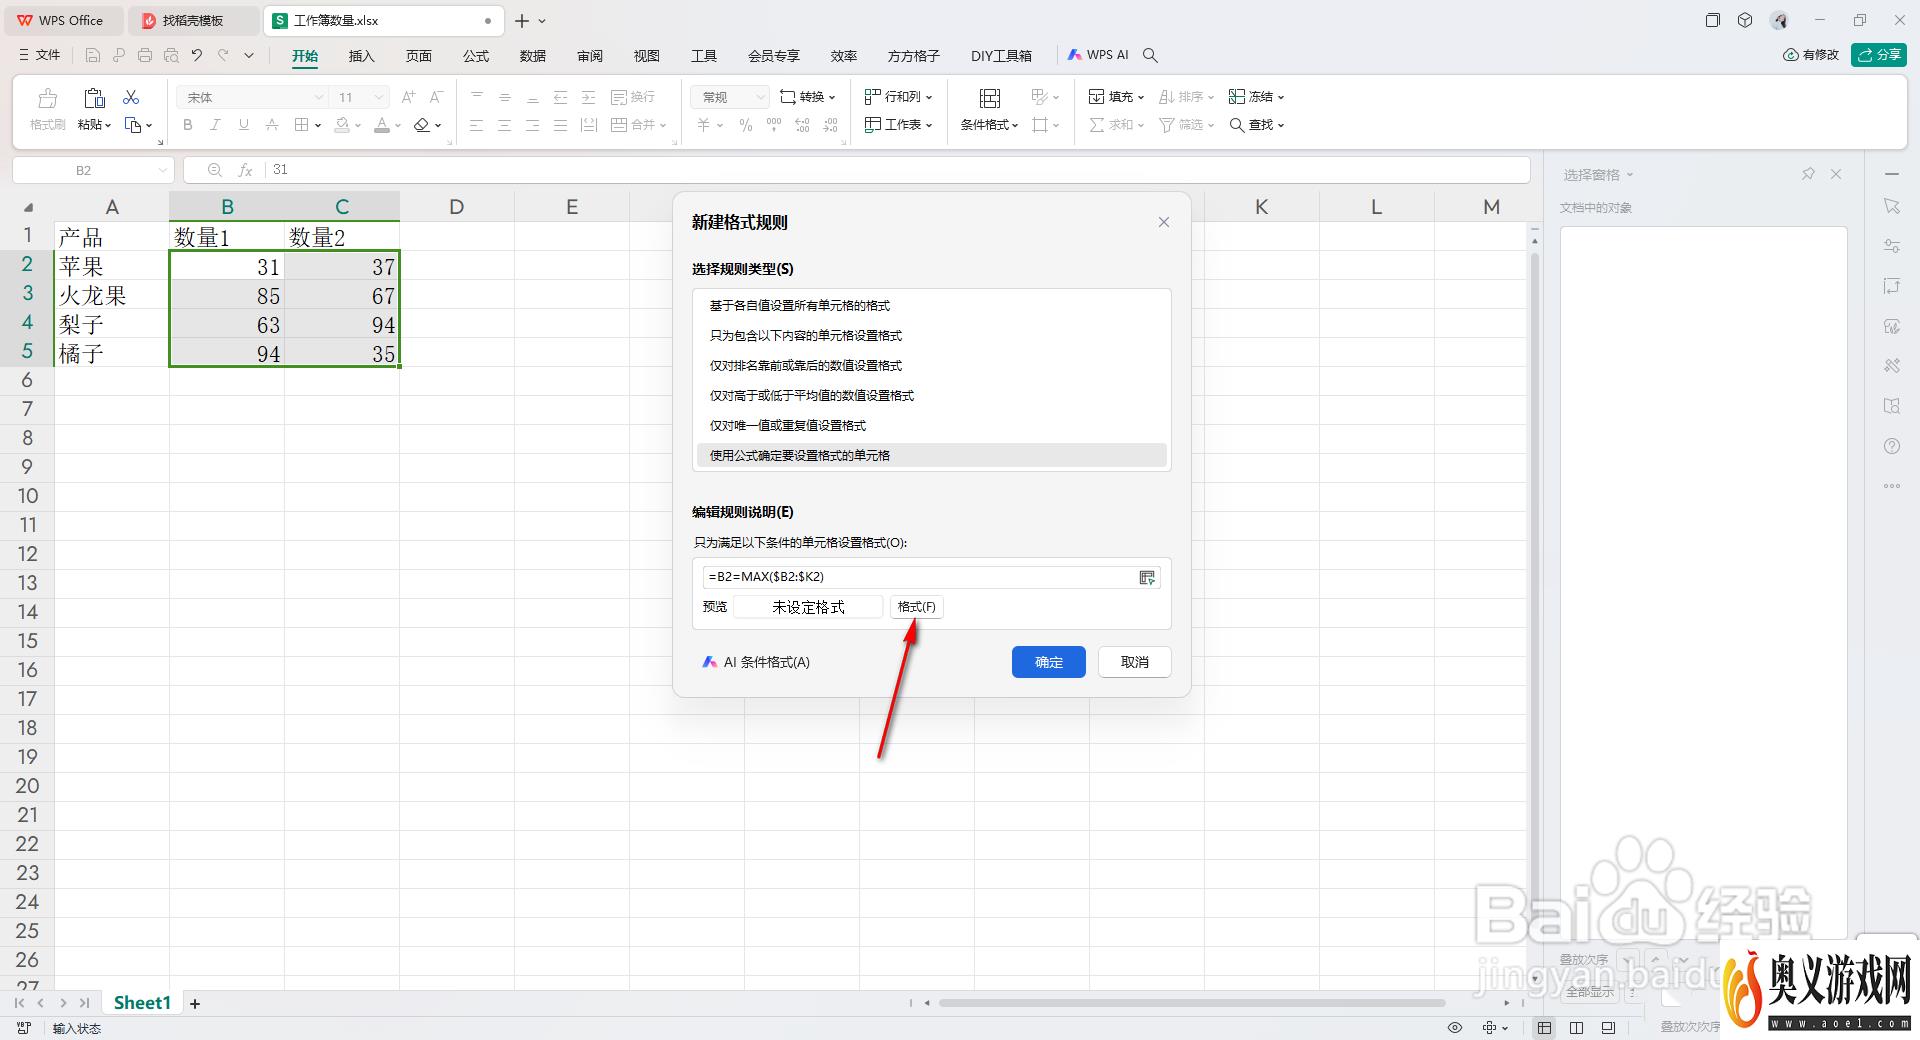Click the range selector icon in formula box
Viewport: 1920px width, 1040px height.
coord(1147,577)
